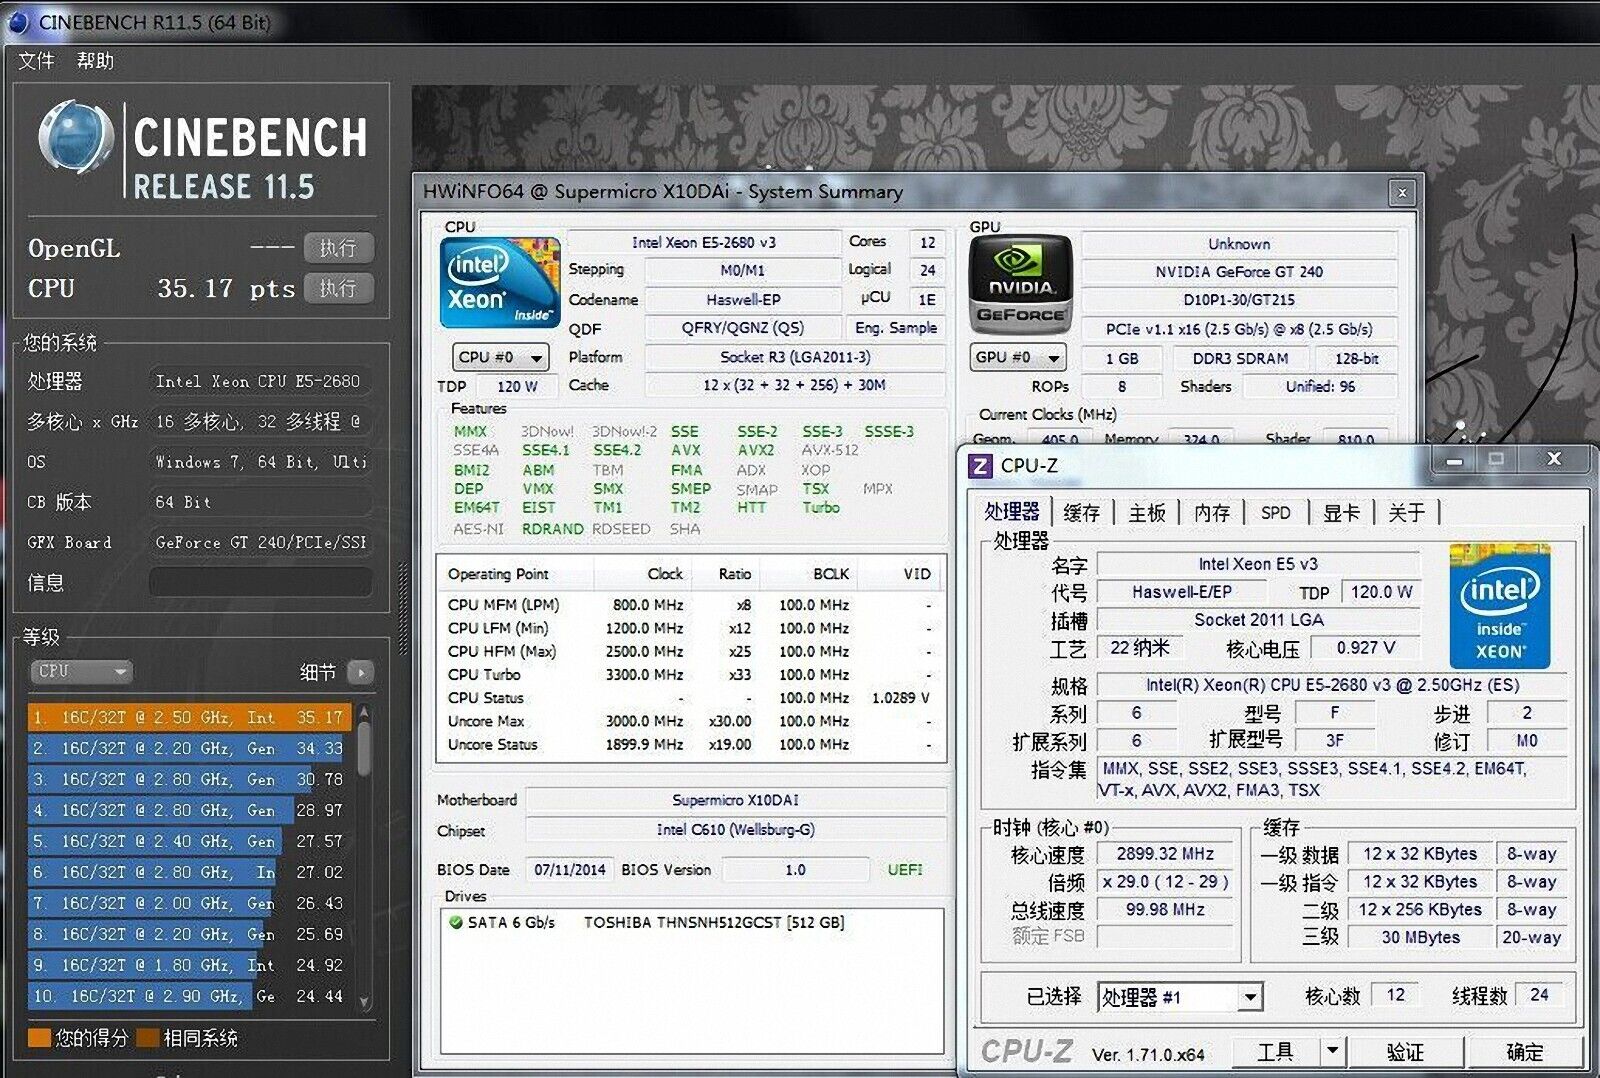Switch to the 显卡 tab in CPU-Z
This screenshot has height=1078, width=1600.
[1340, 512]
